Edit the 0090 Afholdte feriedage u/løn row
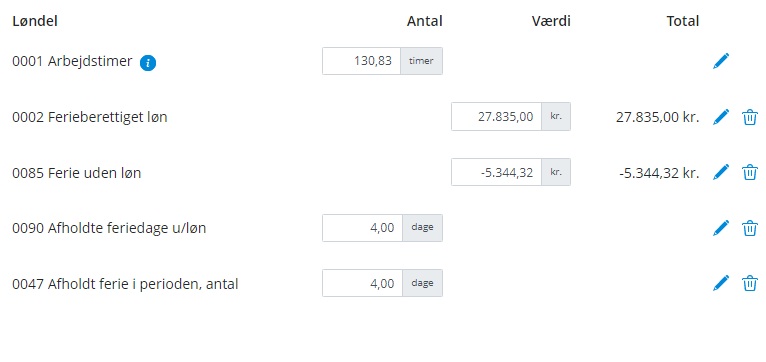The image size is (766, 362). point(721,228)
